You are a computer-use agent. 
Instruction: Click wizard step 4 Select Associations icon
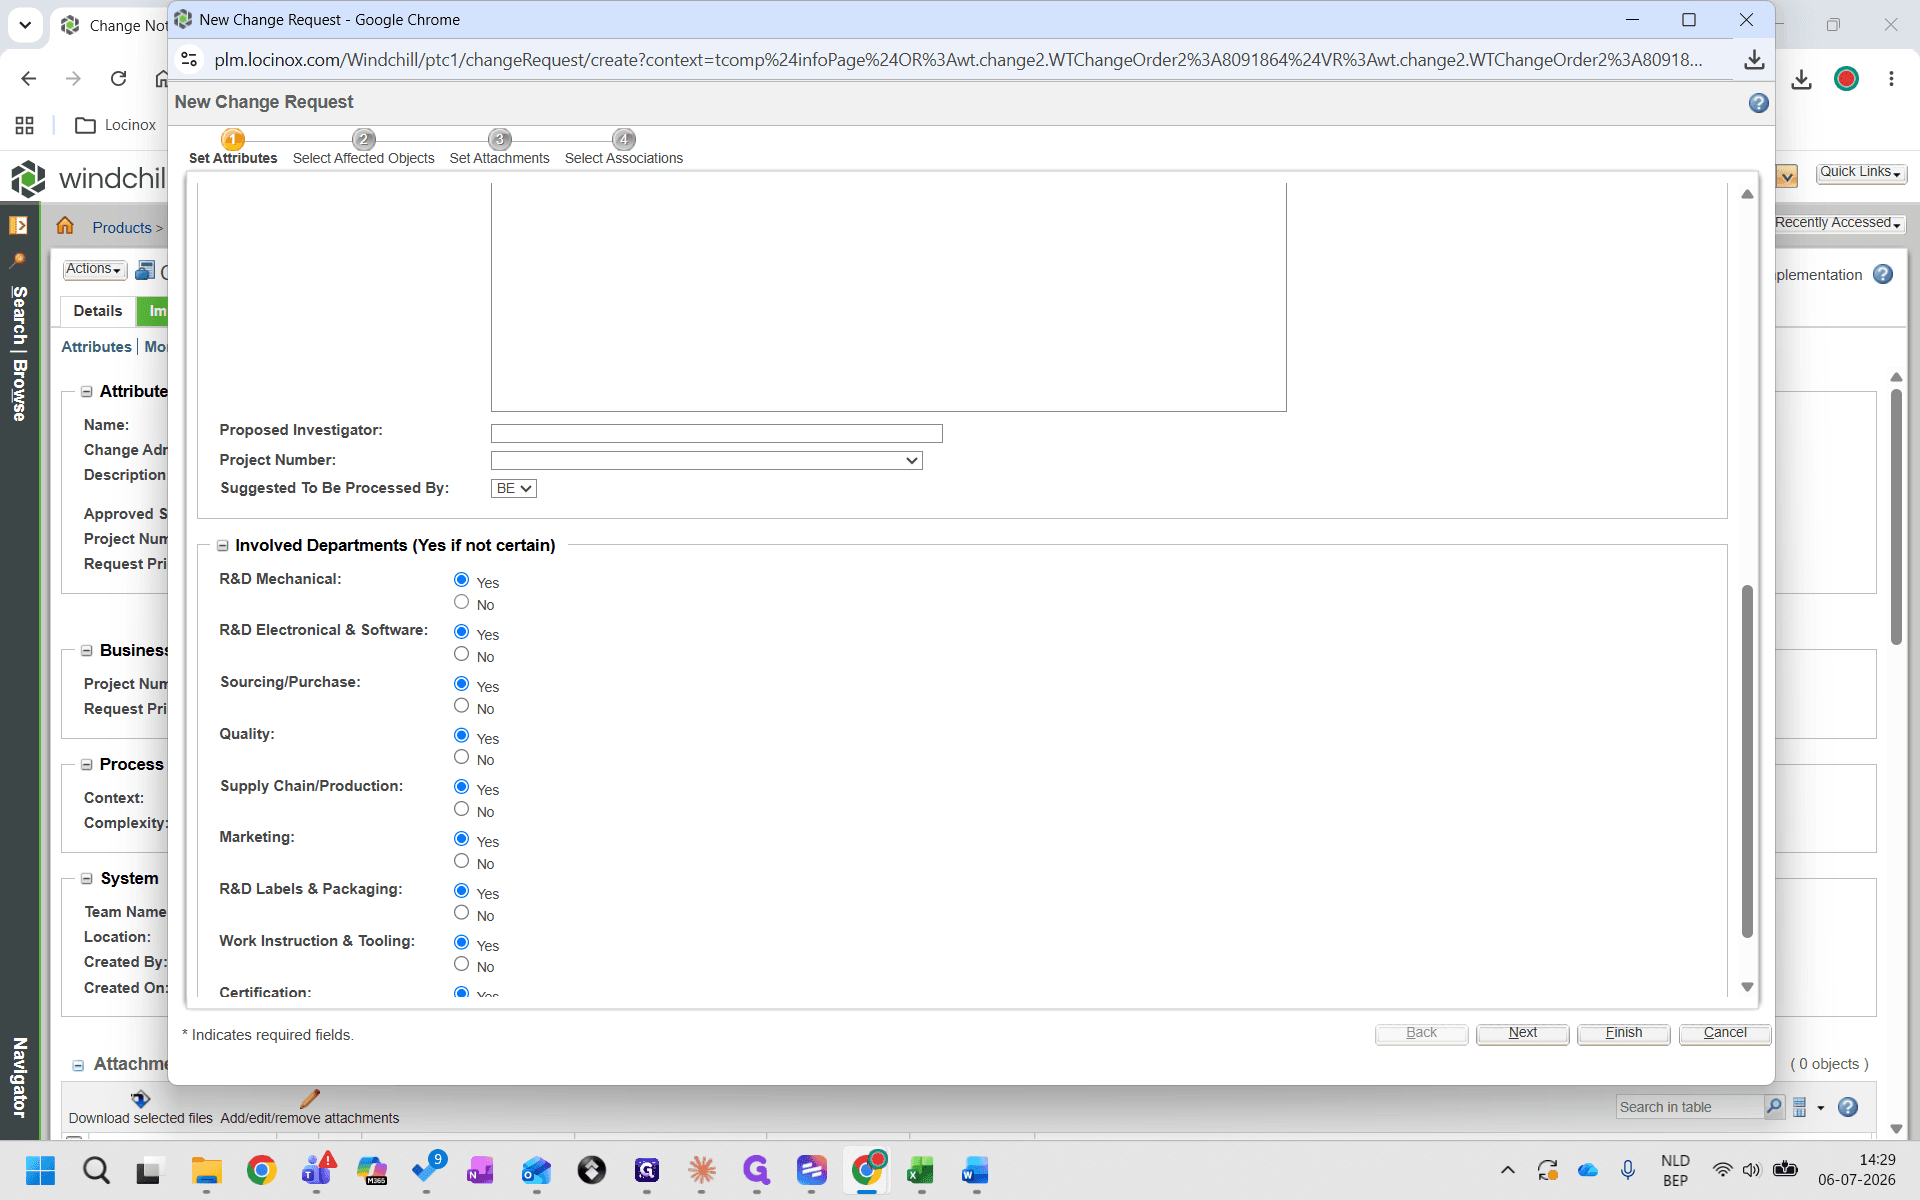pos(624,139)
